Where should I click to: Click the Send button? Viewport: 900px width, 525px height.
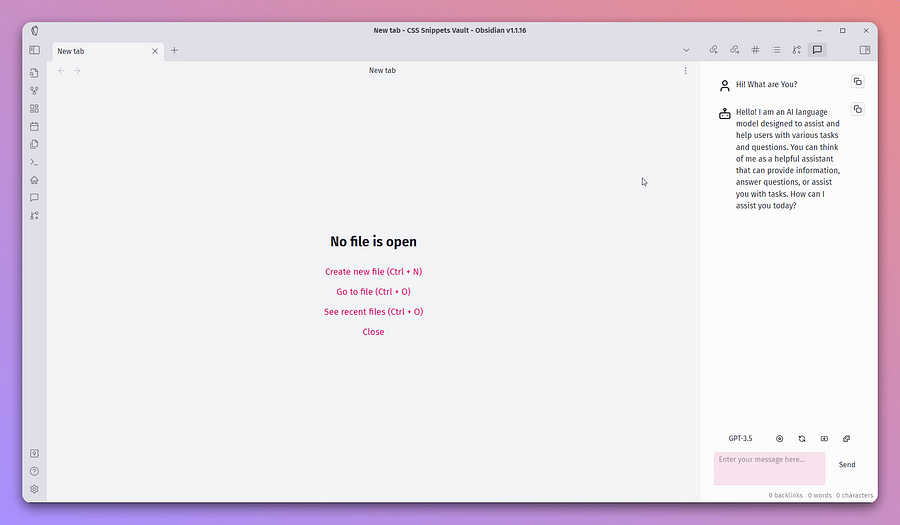point(847,465)
